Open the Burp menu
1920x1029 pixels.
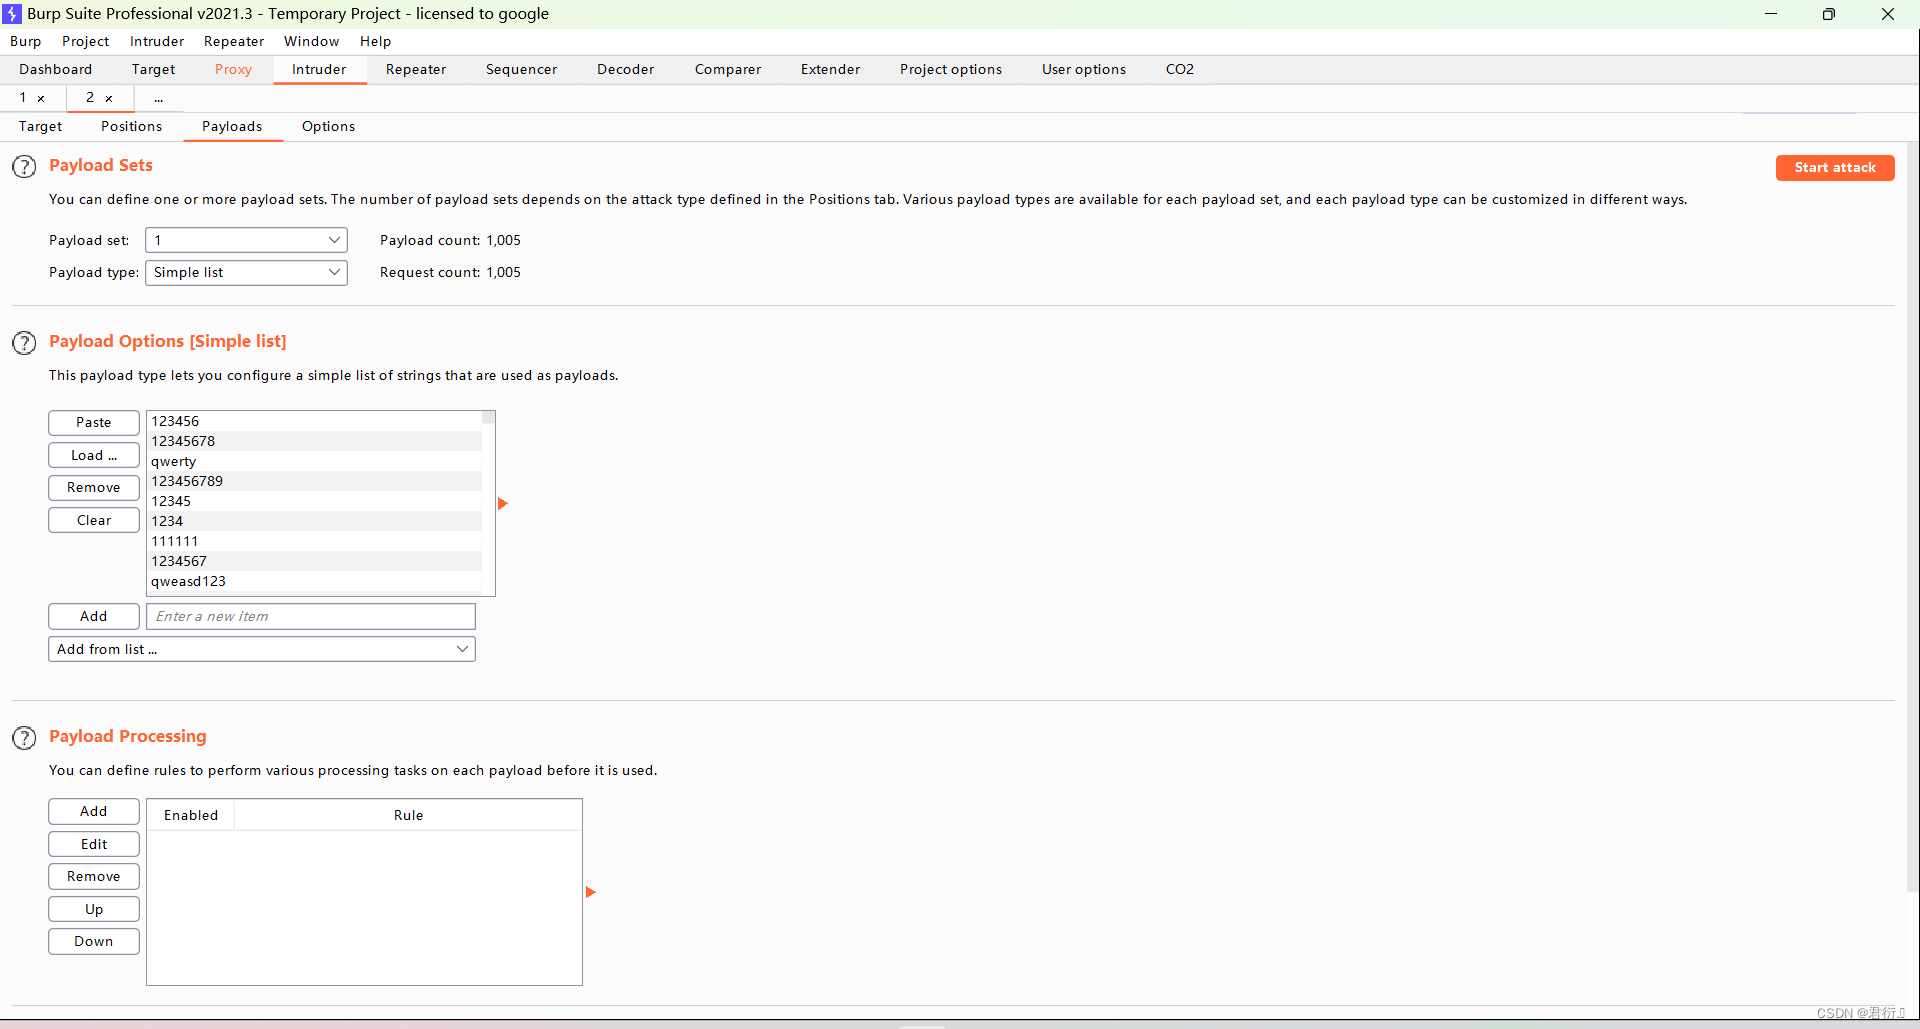(26, 41)
